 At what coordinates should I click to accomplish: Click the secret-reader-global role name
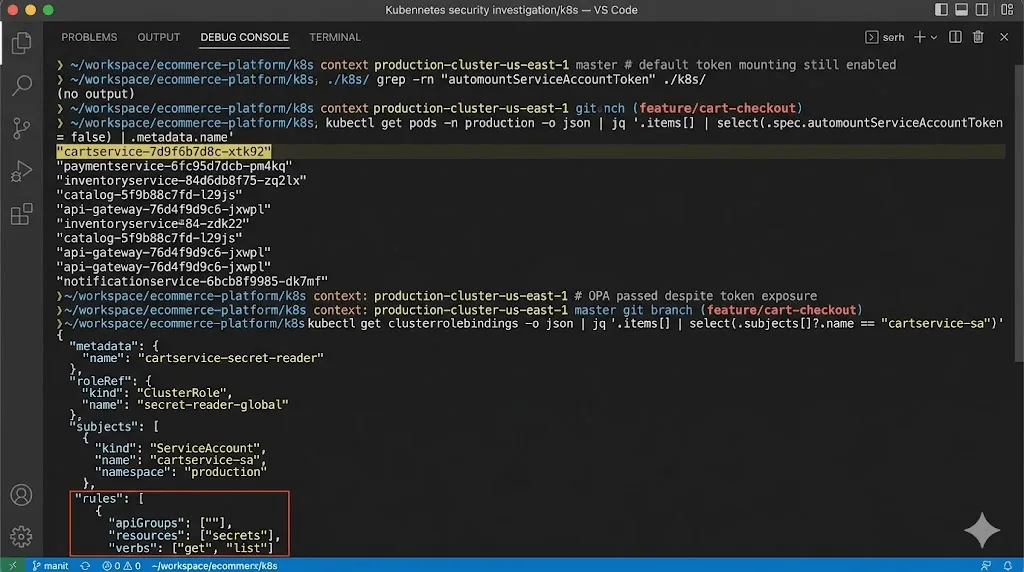pyautogui.click(x=212, y=405)
